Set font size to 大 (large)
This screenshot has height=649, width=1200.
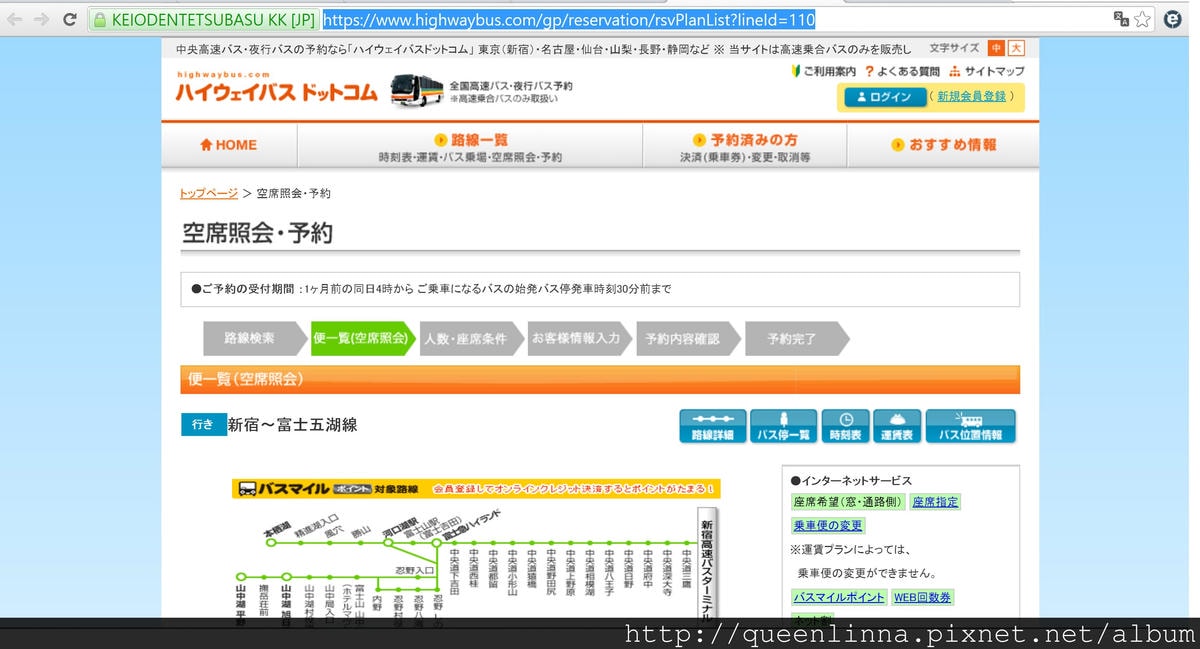point(1016,48)
